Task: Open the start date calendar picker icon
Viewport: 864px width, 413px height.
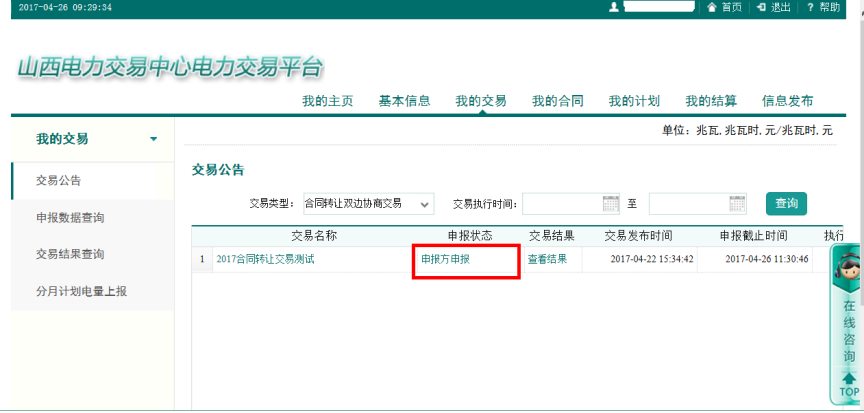Action: (611, 204)
